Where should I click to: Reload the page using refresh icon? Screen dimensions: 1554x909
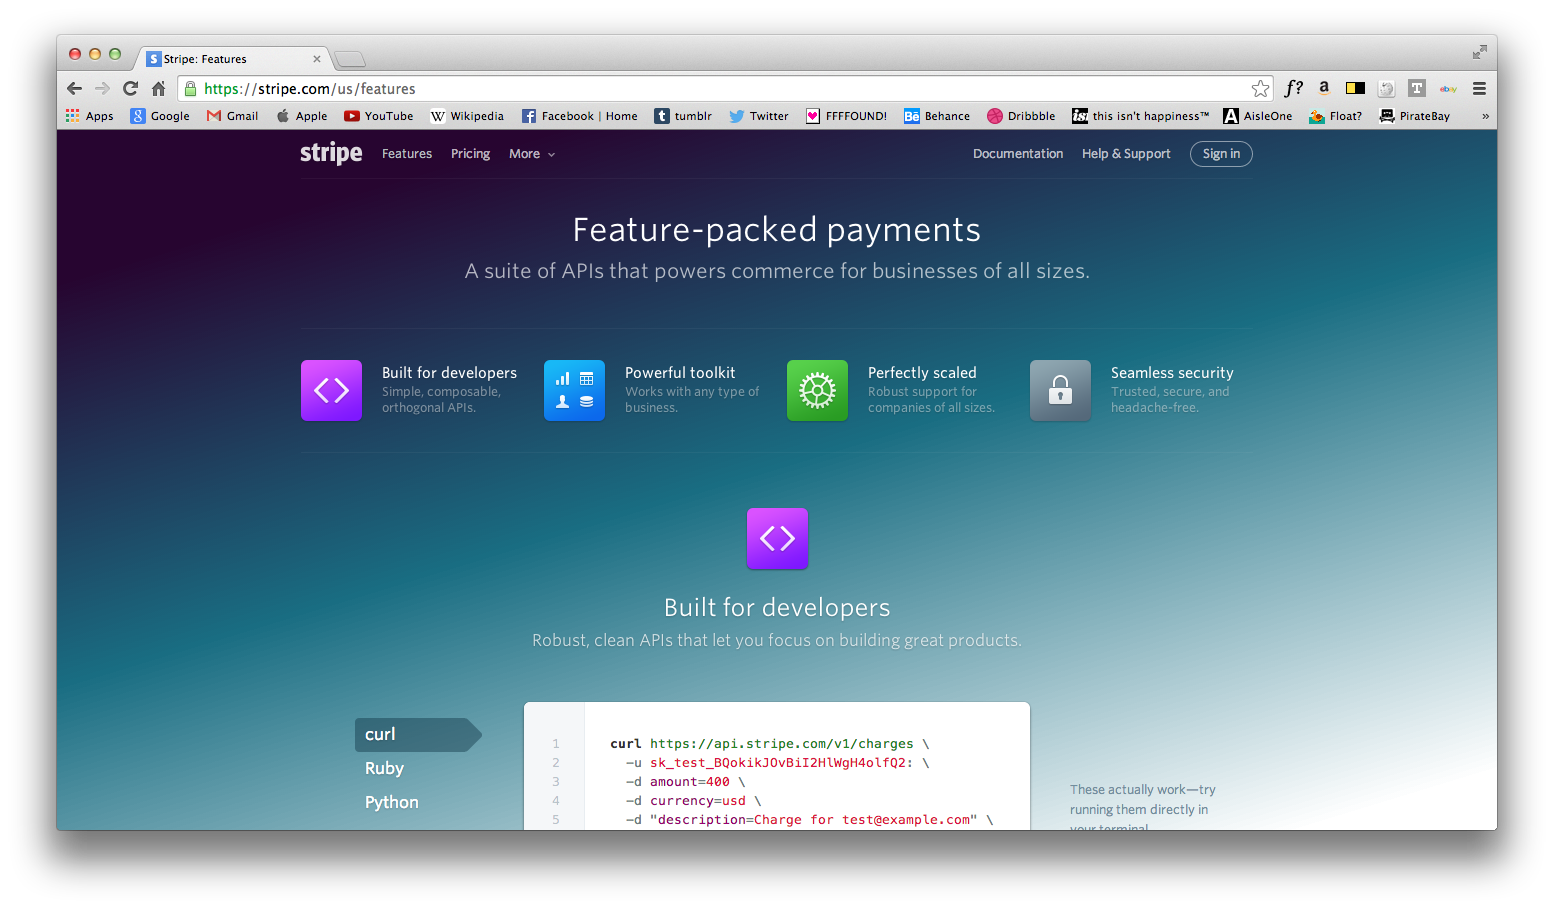[130, 89]
